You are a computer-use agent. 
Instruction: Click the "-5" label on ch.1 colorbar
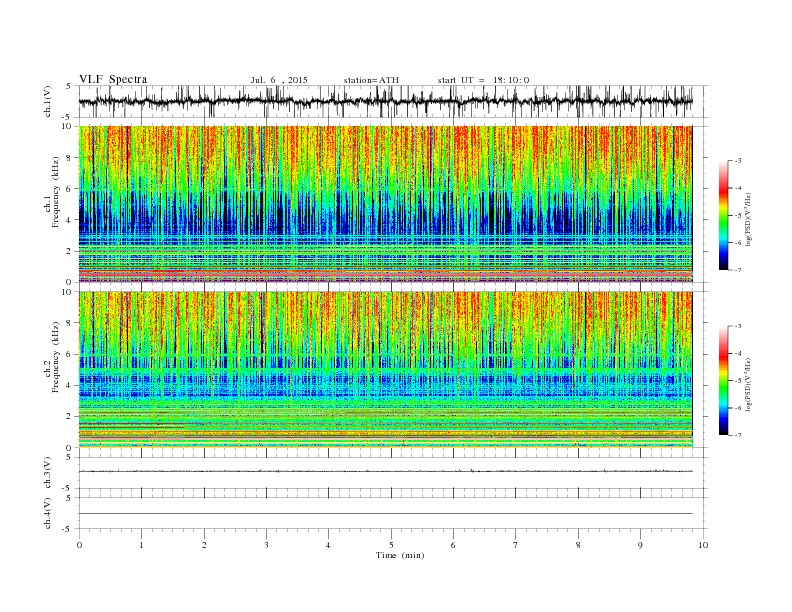click(738, 215)
